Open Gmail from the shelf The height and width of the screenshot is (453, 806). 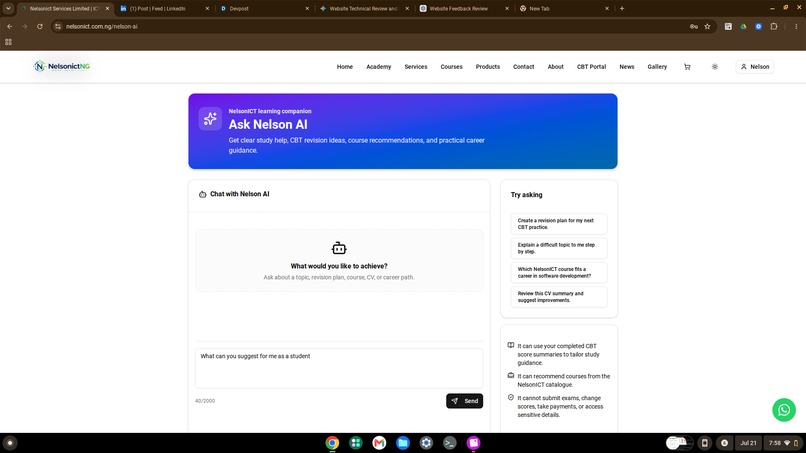[379, 443]
